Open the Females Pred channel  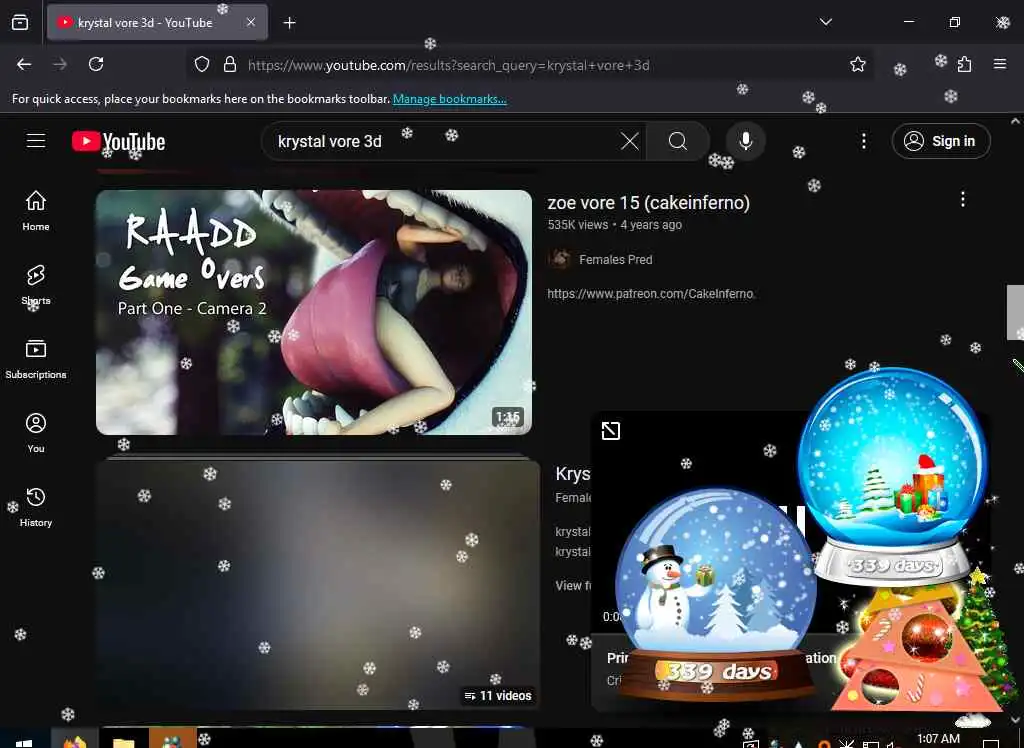pyautogui.click(x=615, y=259)
